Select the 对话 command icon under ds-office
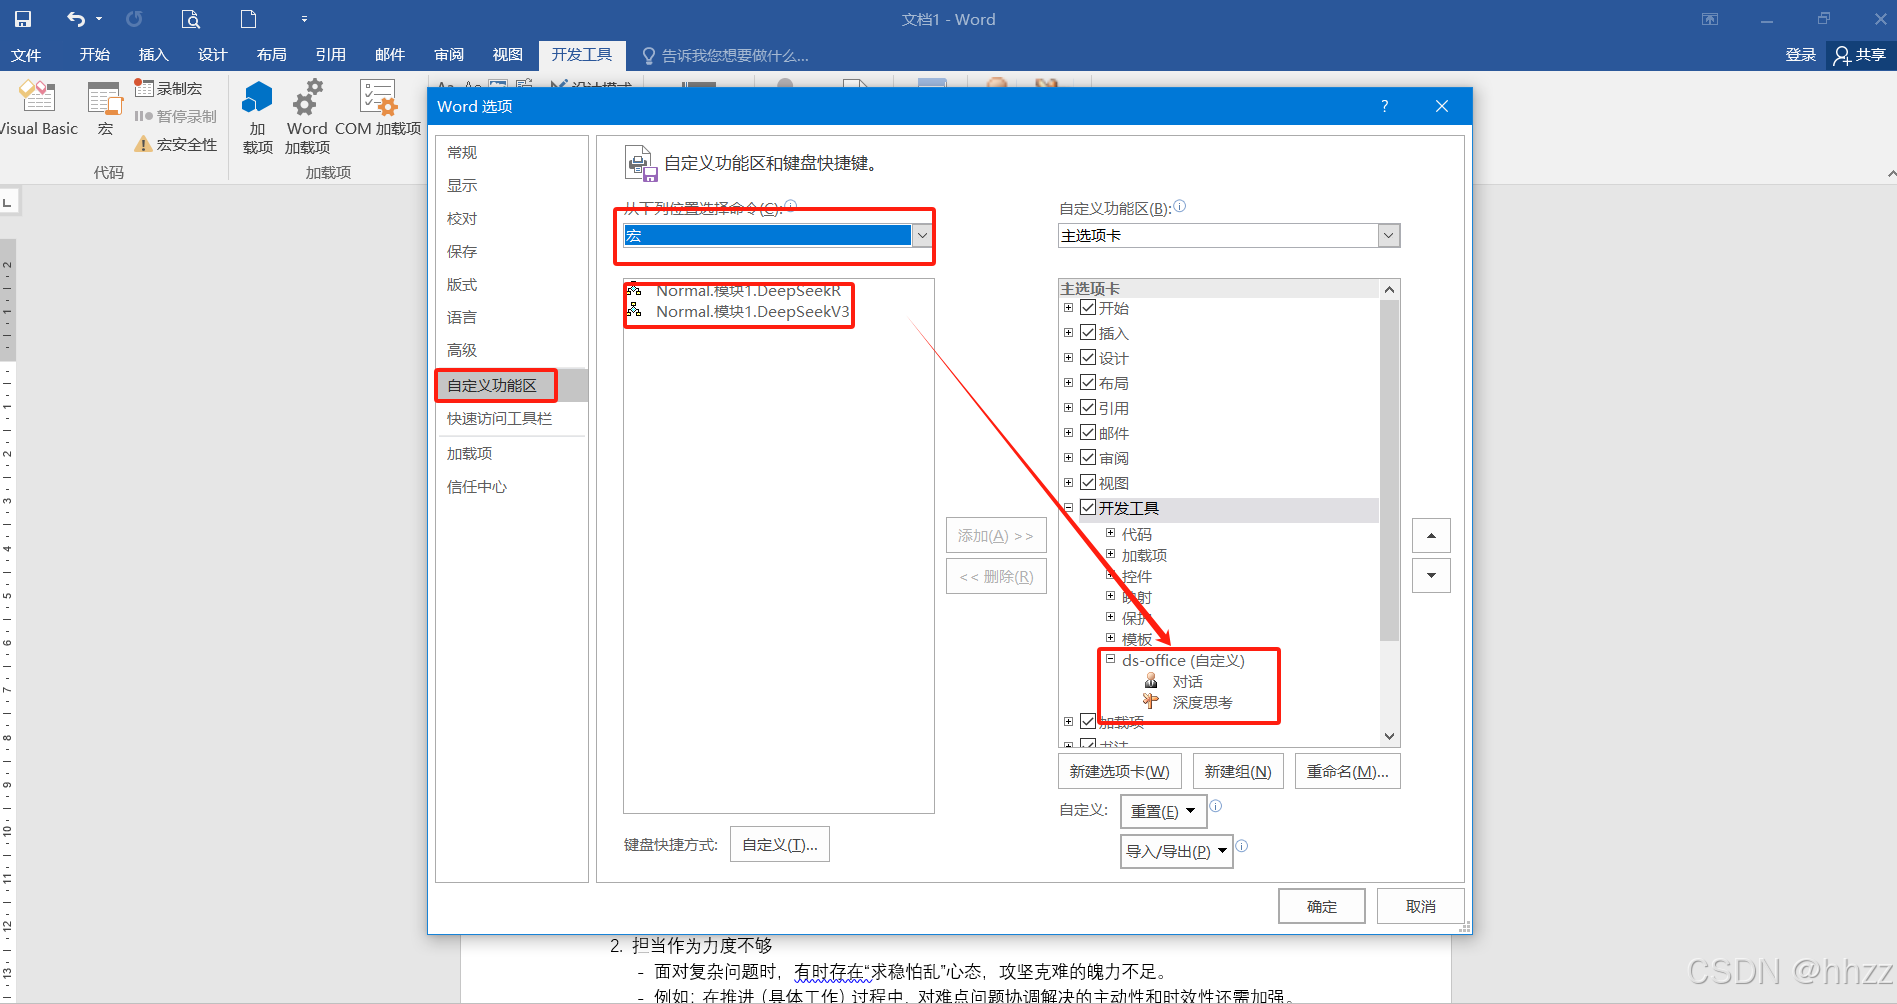 1151,681
